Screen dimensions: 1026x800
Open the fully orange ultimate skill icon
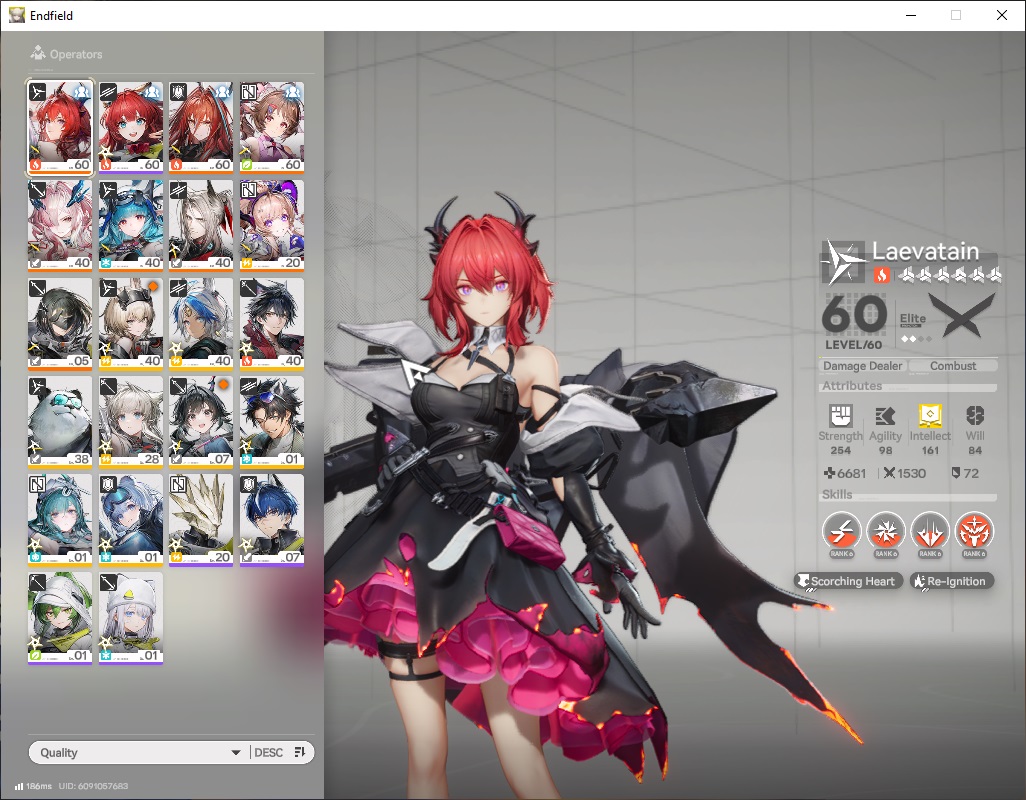[x=974, y=531]
